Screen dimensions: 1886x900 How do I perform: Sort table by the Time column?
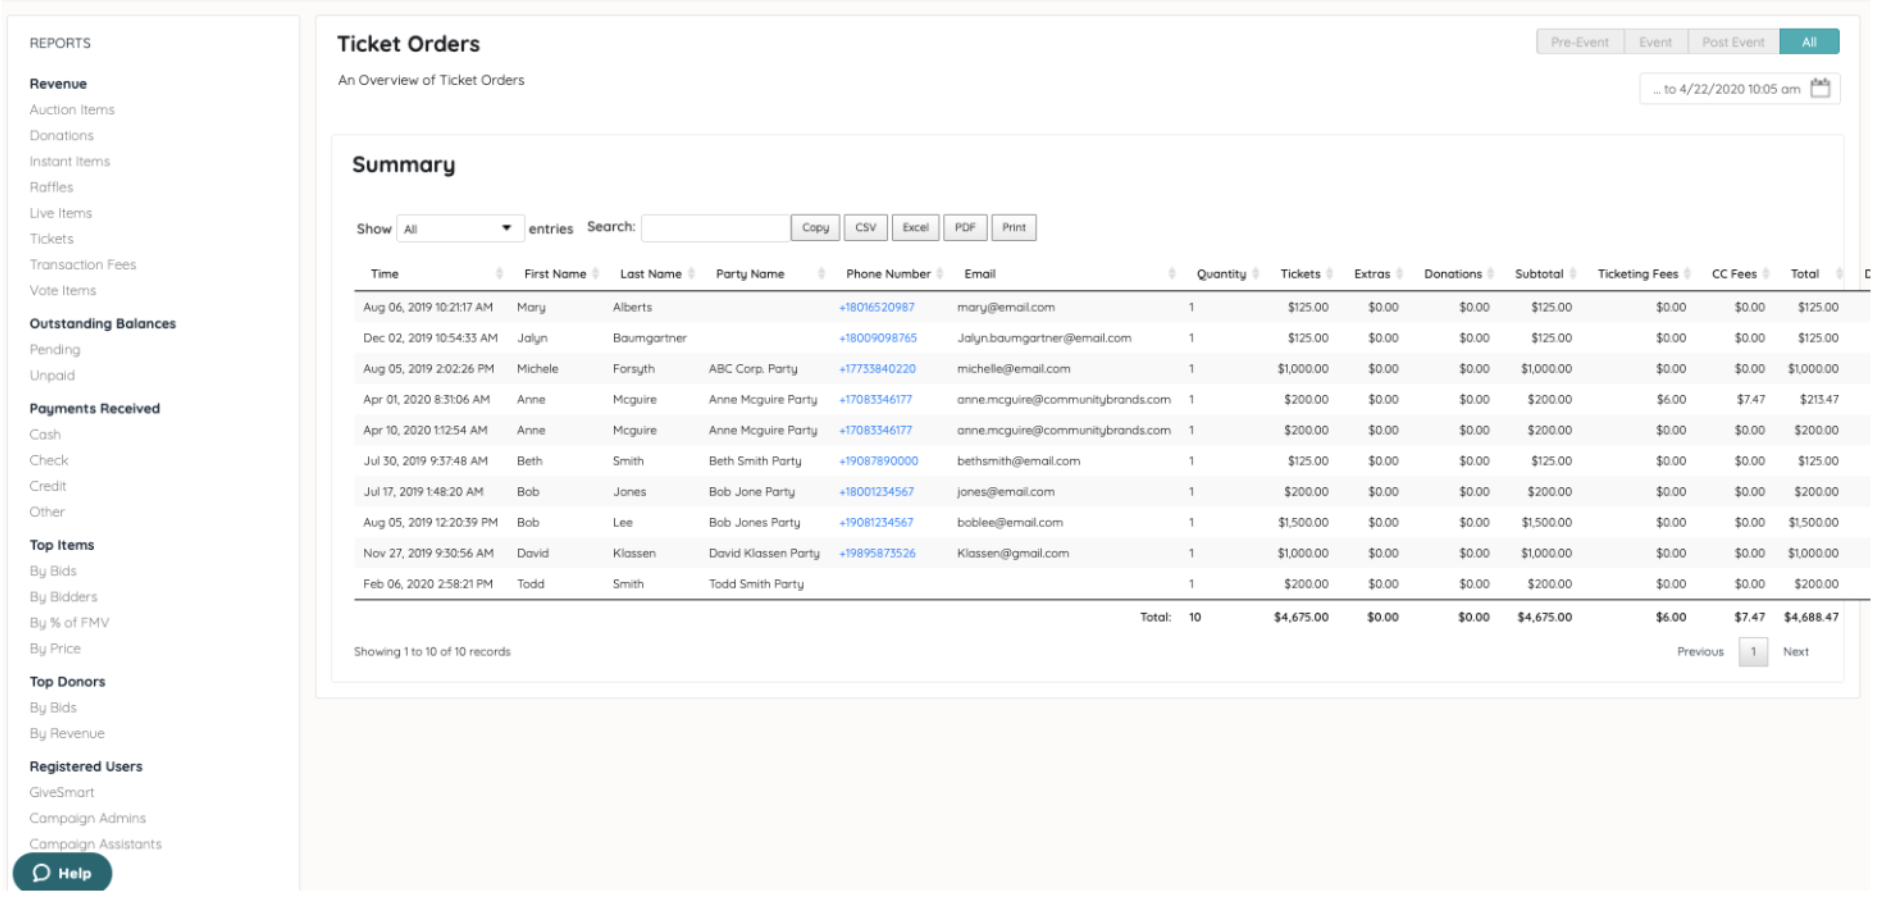pos(385,274)
